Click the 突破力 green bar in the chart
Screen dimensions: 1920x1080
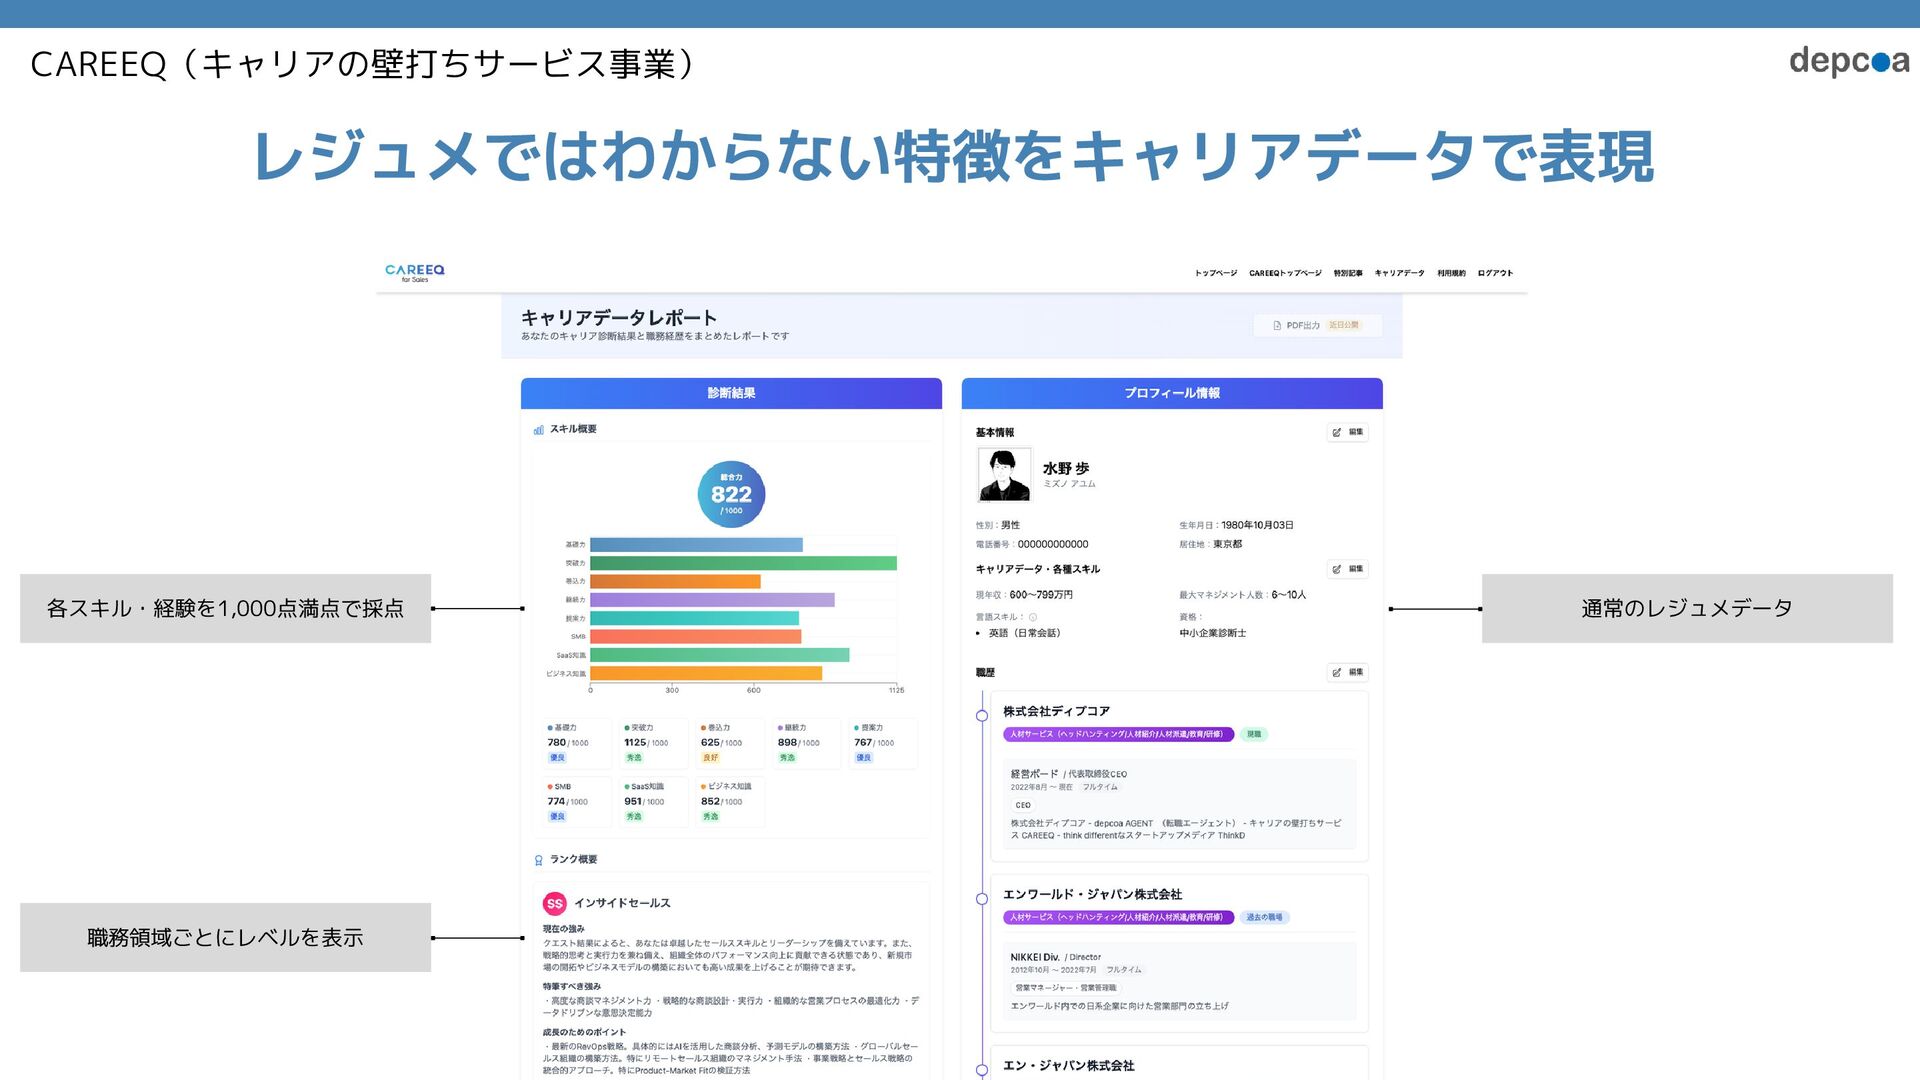[x=743, y=563]
